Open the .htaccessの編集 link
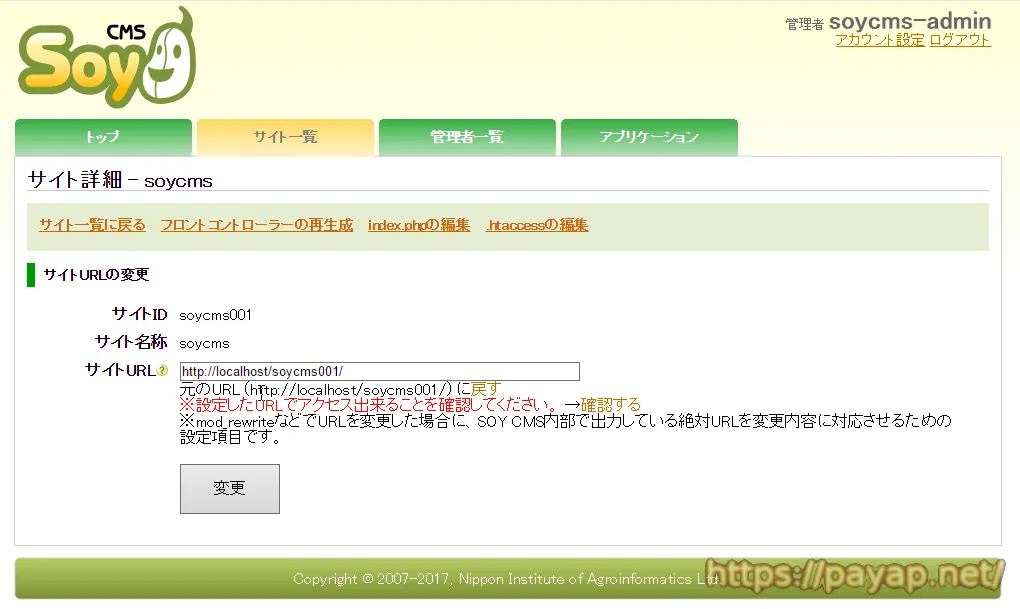Image resolution: width=1020 pixels, height=609 pixels. 537,225
